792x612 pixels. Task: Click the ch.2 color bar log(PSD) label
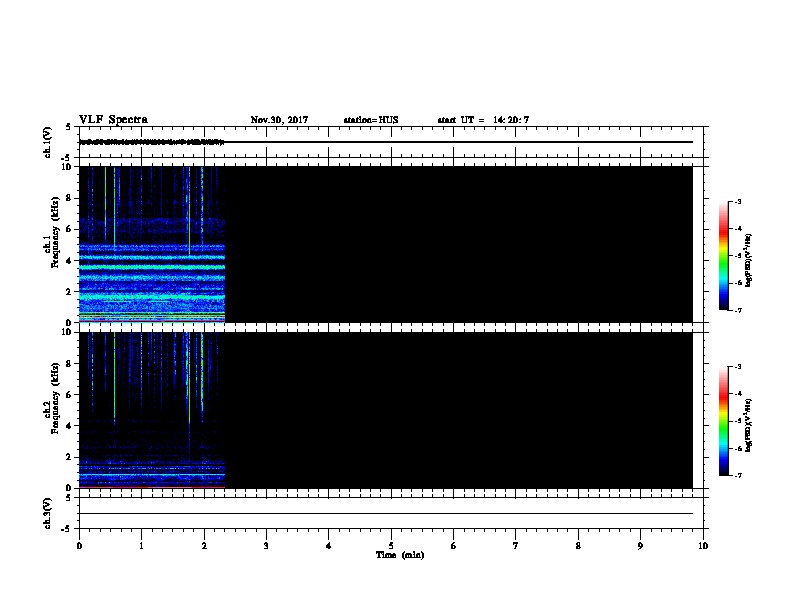click(x=749, y=425)
